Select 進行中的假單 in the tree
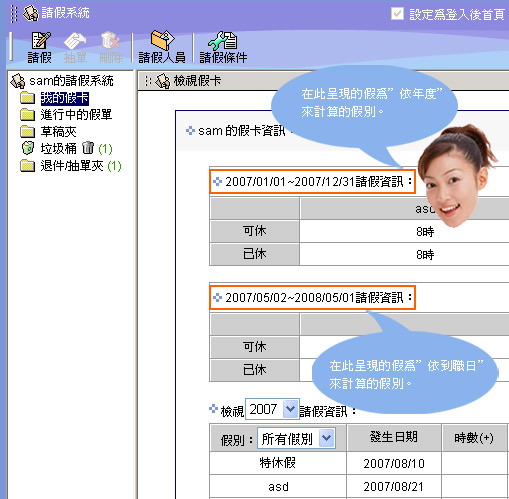 76,115
